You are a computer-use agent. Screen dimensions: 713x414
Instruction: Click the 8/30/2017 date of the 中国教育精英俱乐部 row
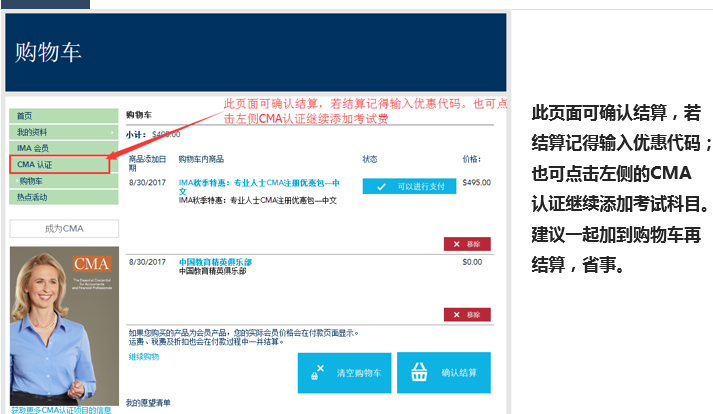(x=147, y=262)
